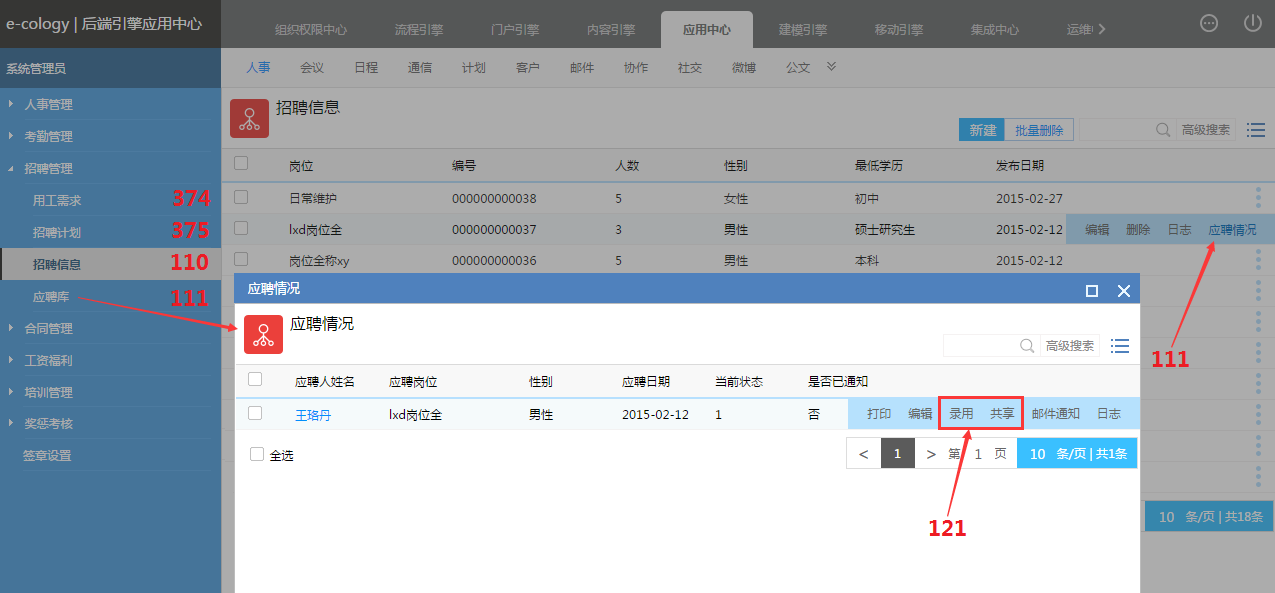Viewport: 1275px width, 593px height.
Task: Click the 新建 button
Action: point(982,130)
